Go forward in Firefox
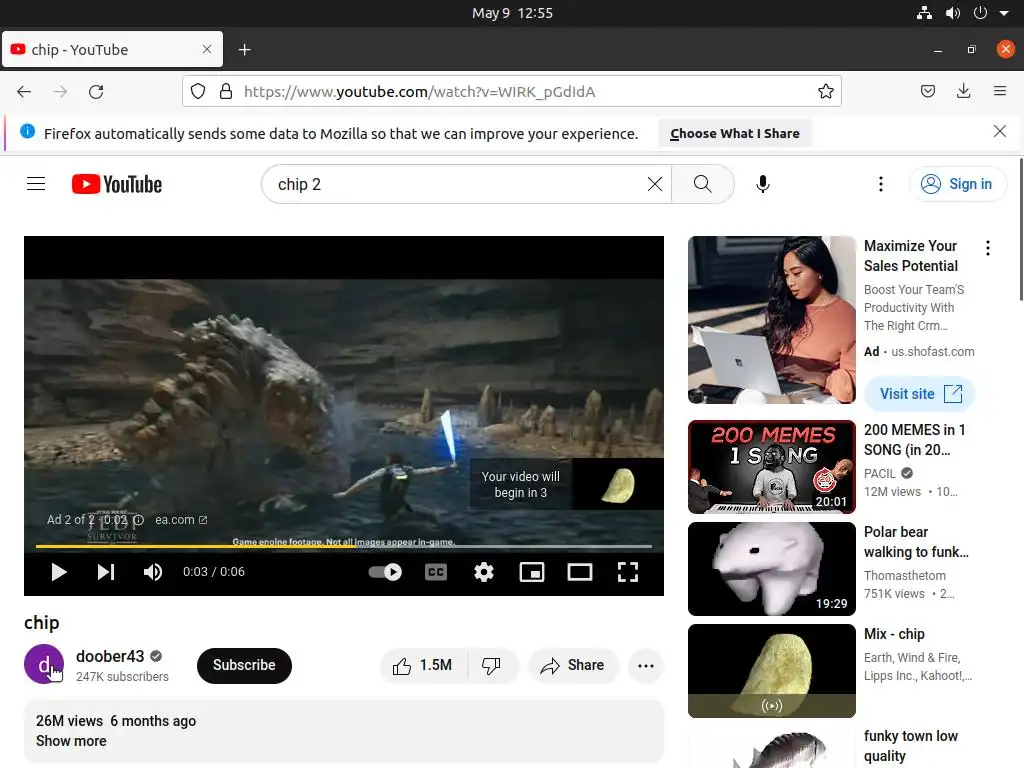Screen dimensions: 1024x768 [60, 91]
